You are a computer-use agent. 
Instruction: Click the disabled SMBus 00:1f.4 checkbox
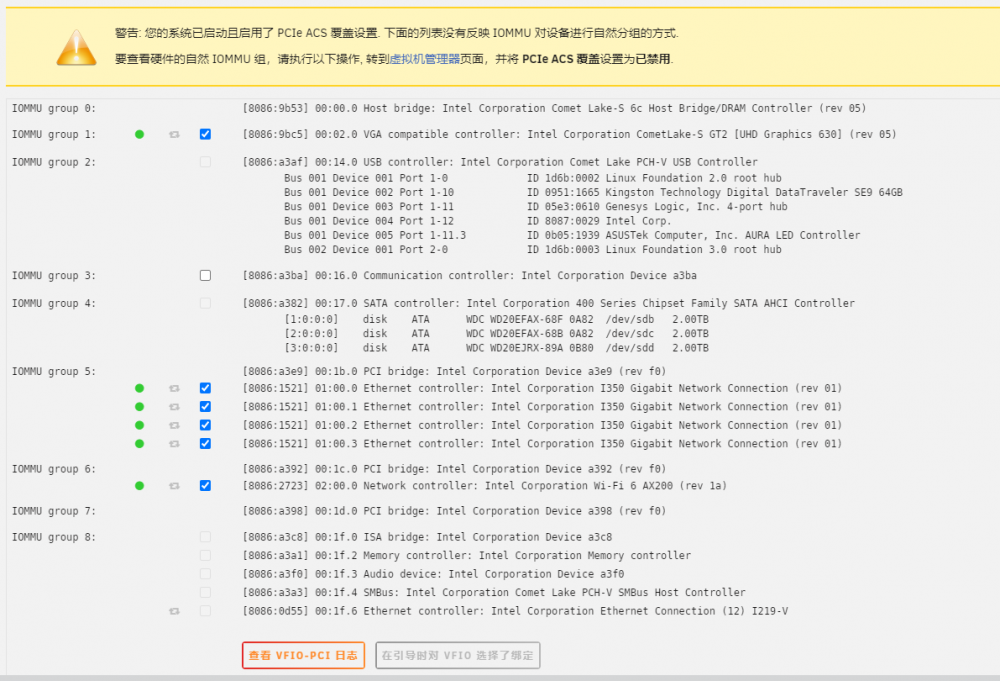(x=205, y=592)
